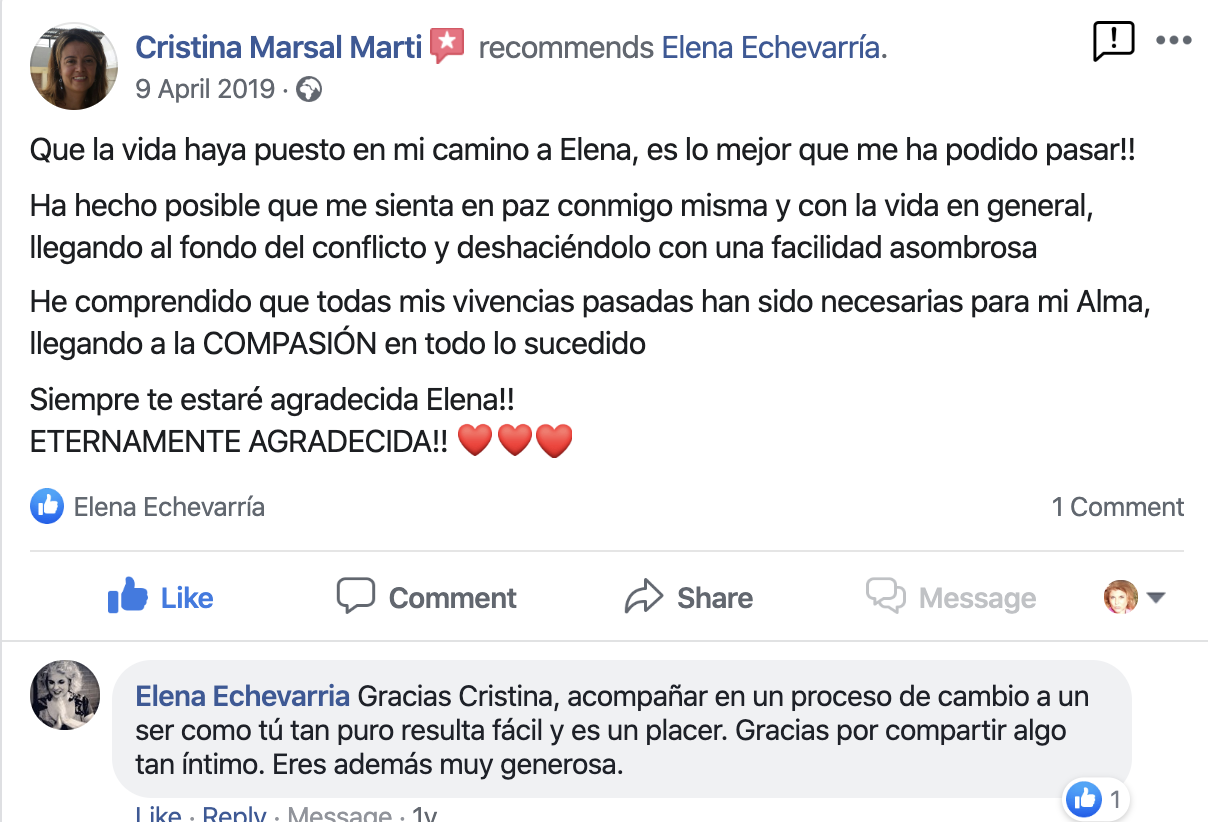Screen dimensions: 1208x822
Task: Open Cristina Marsal Marti's profile link
Action: click(278, 47)
